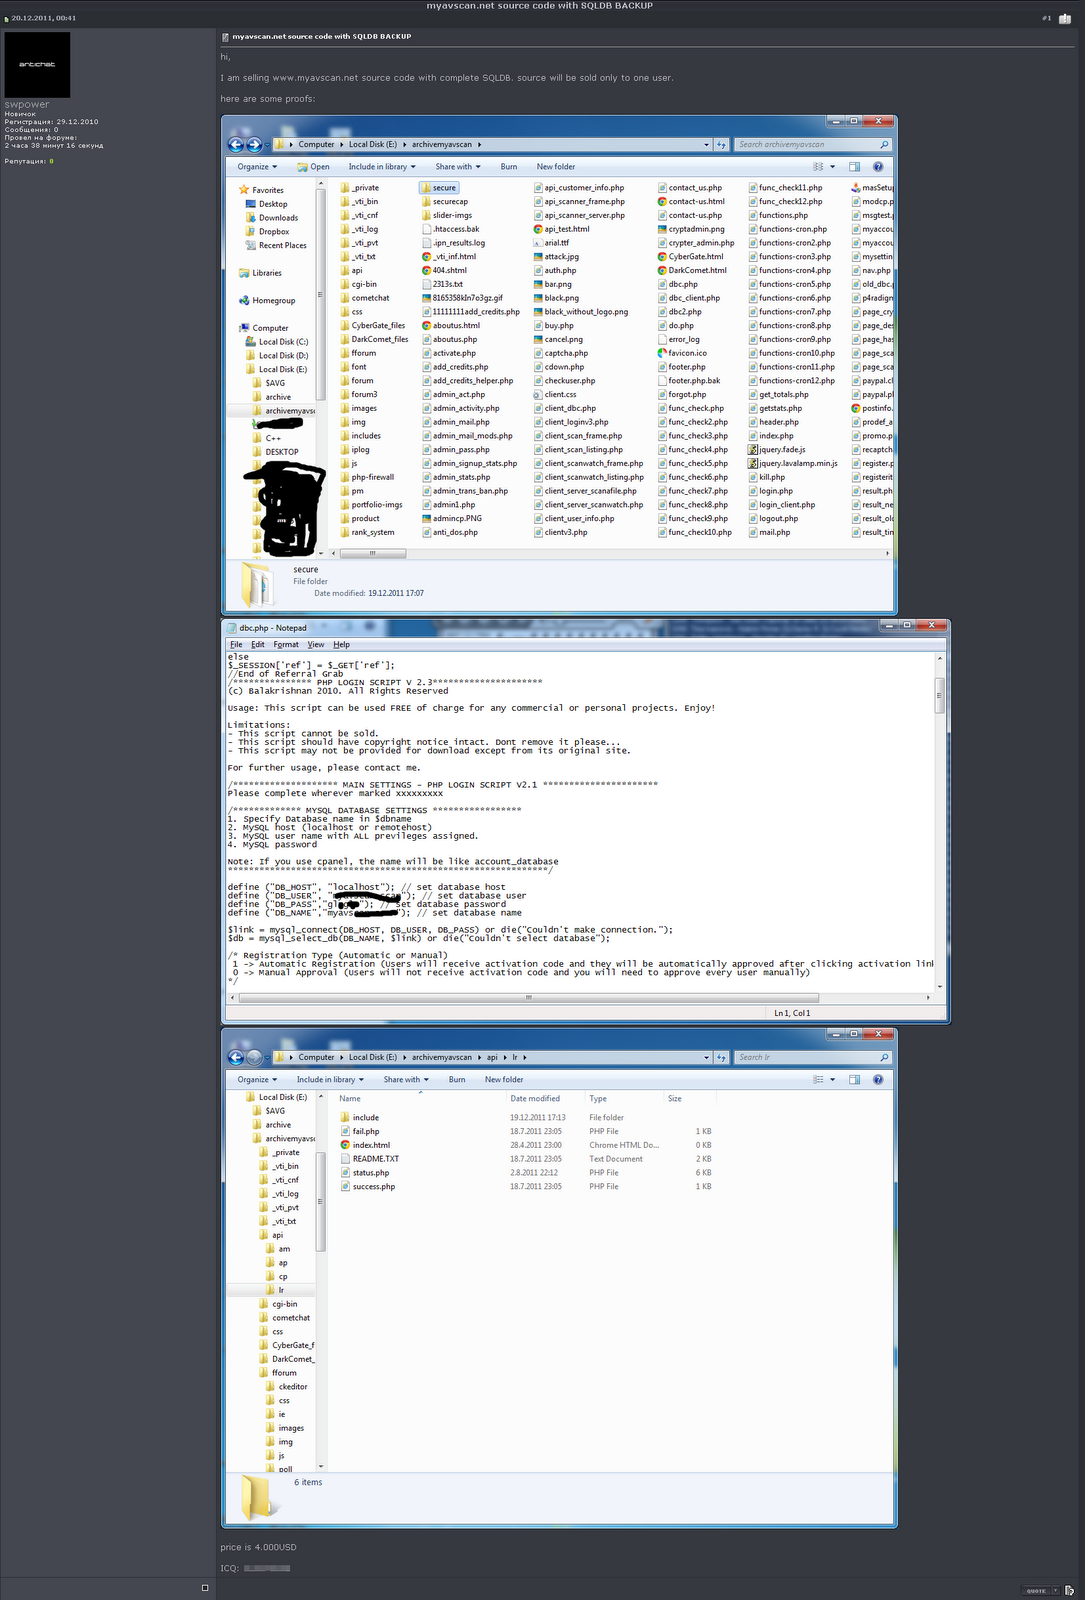Select the 404.shtml Chrome file
Image resolution: width=1085 pixels, height=1600 pixels.
point(444,271)
